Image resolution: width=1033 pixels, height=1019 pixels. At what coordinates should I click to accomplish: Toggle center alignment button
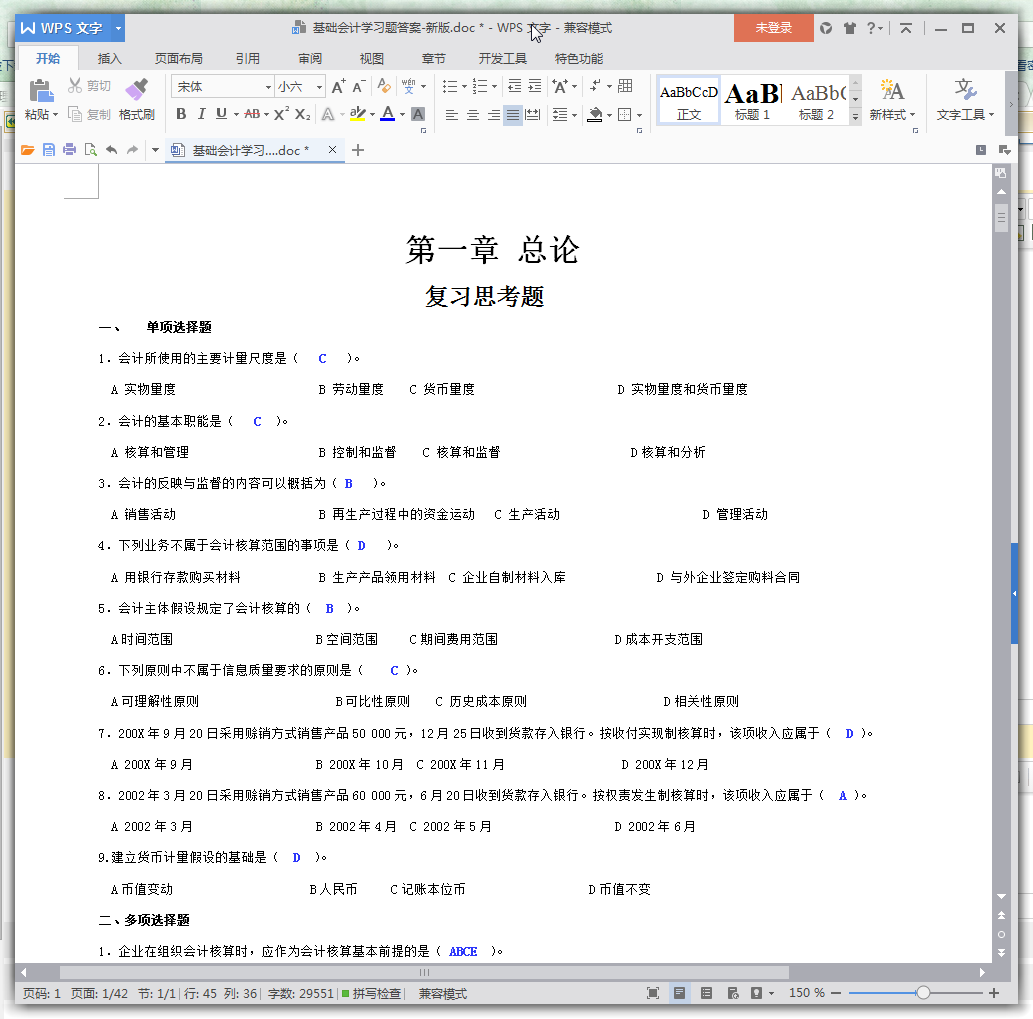pos(473,115)
